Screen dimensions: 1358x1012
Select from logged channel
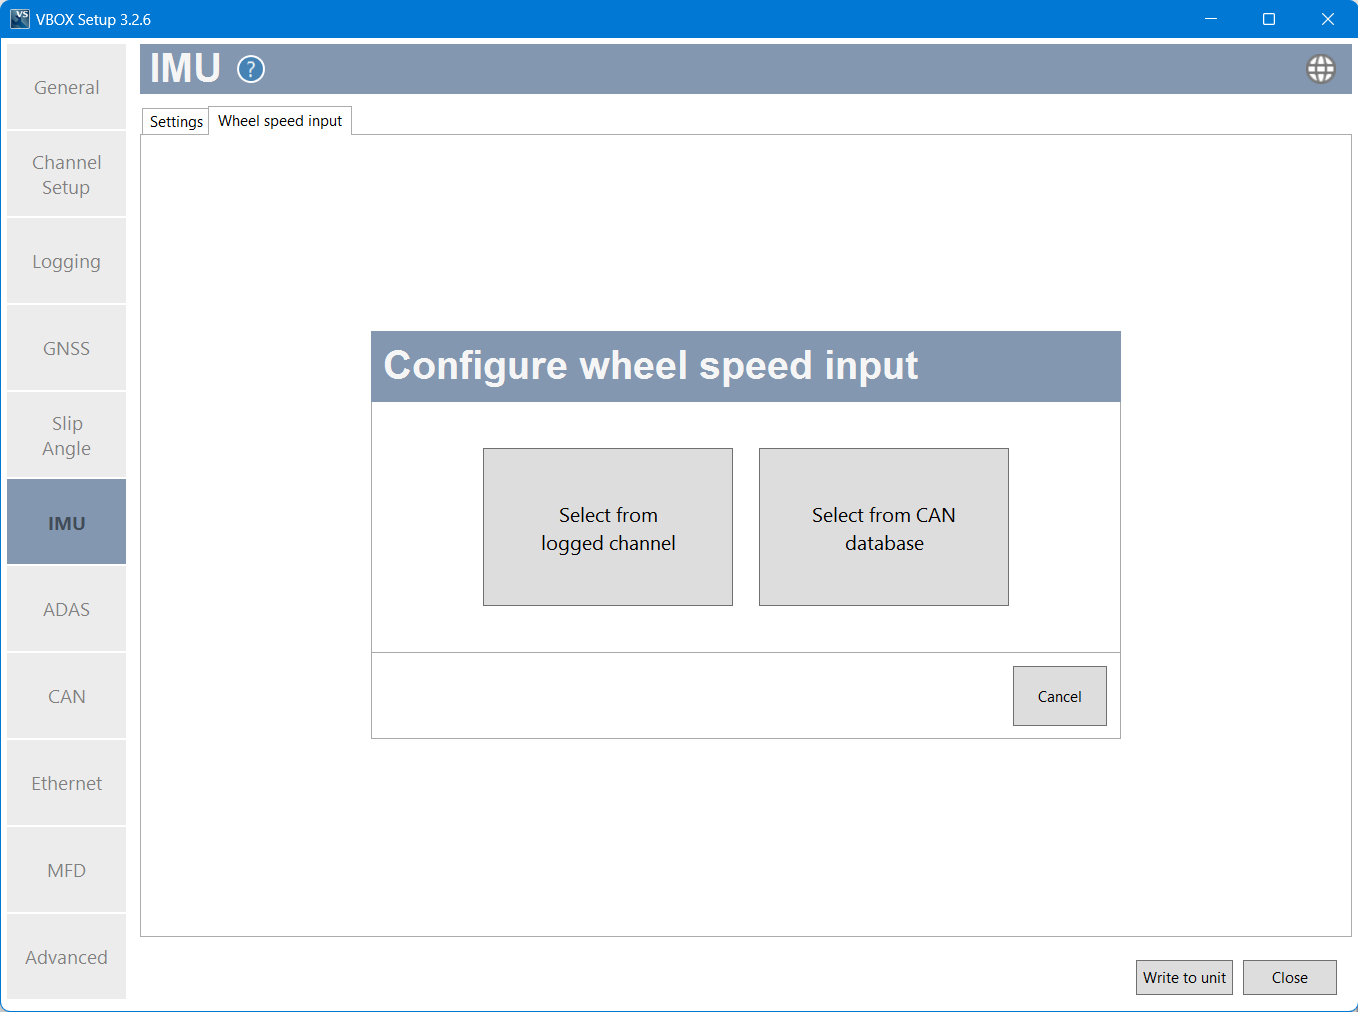[x=607, y=527]
